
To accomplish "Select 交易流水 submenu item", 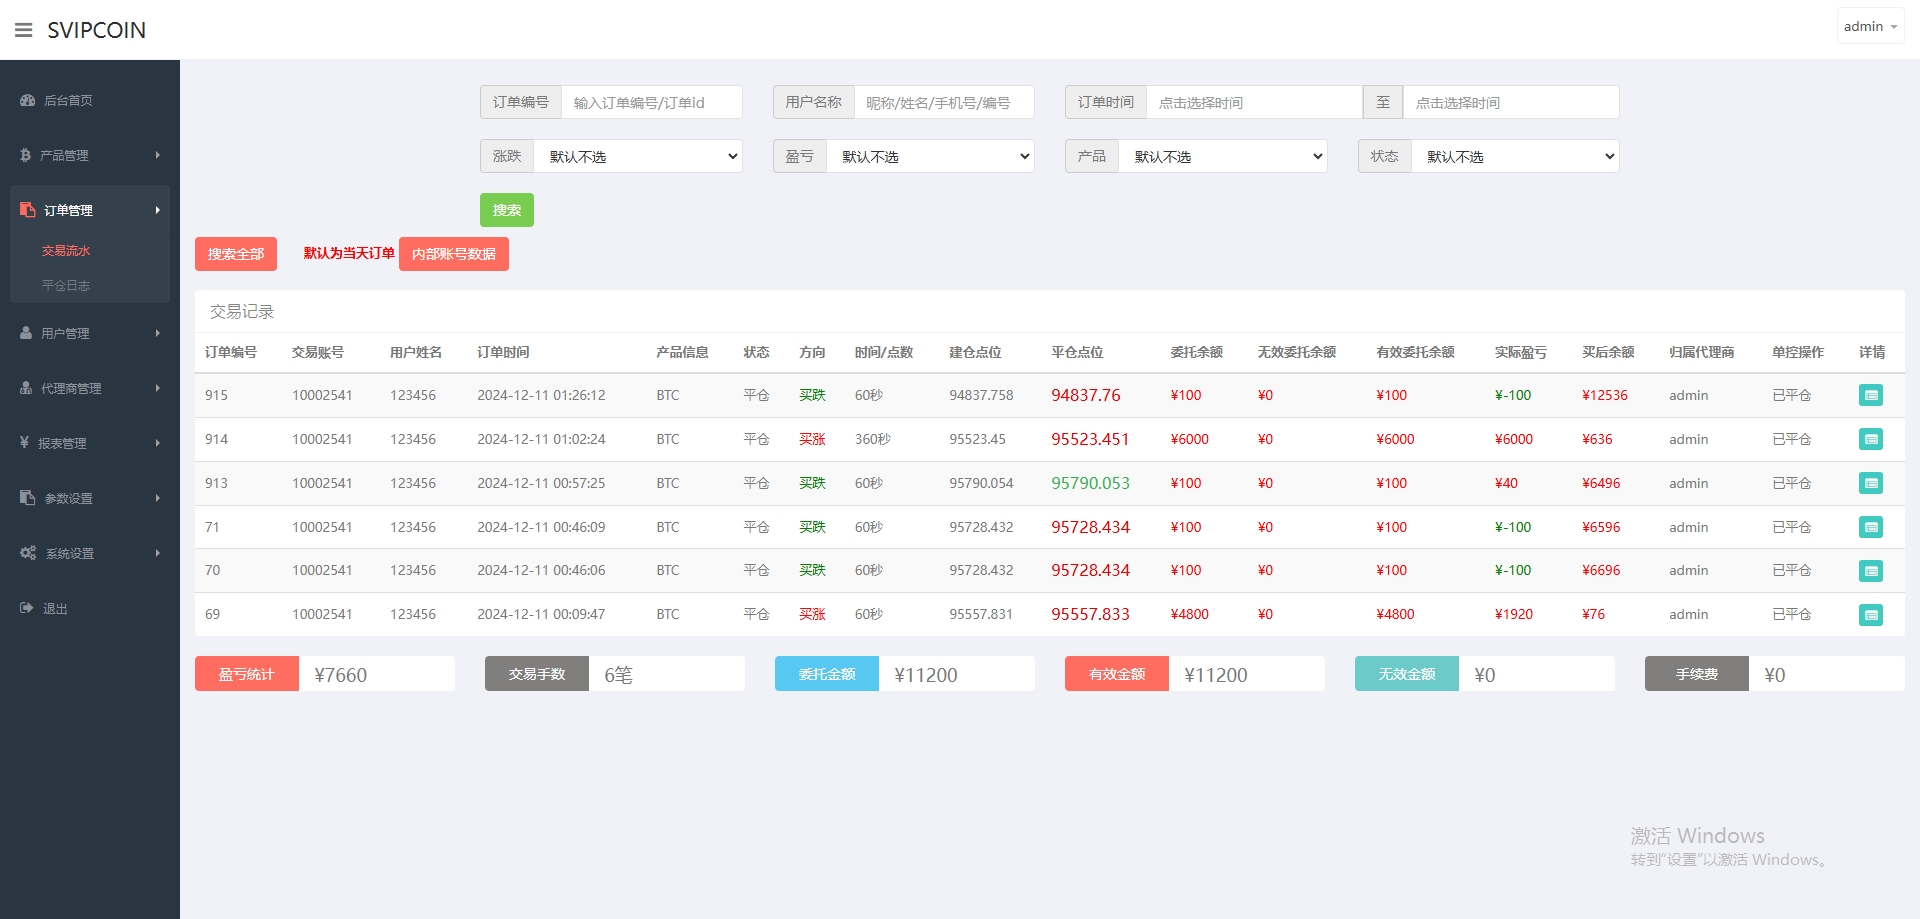I will (66, 251).
